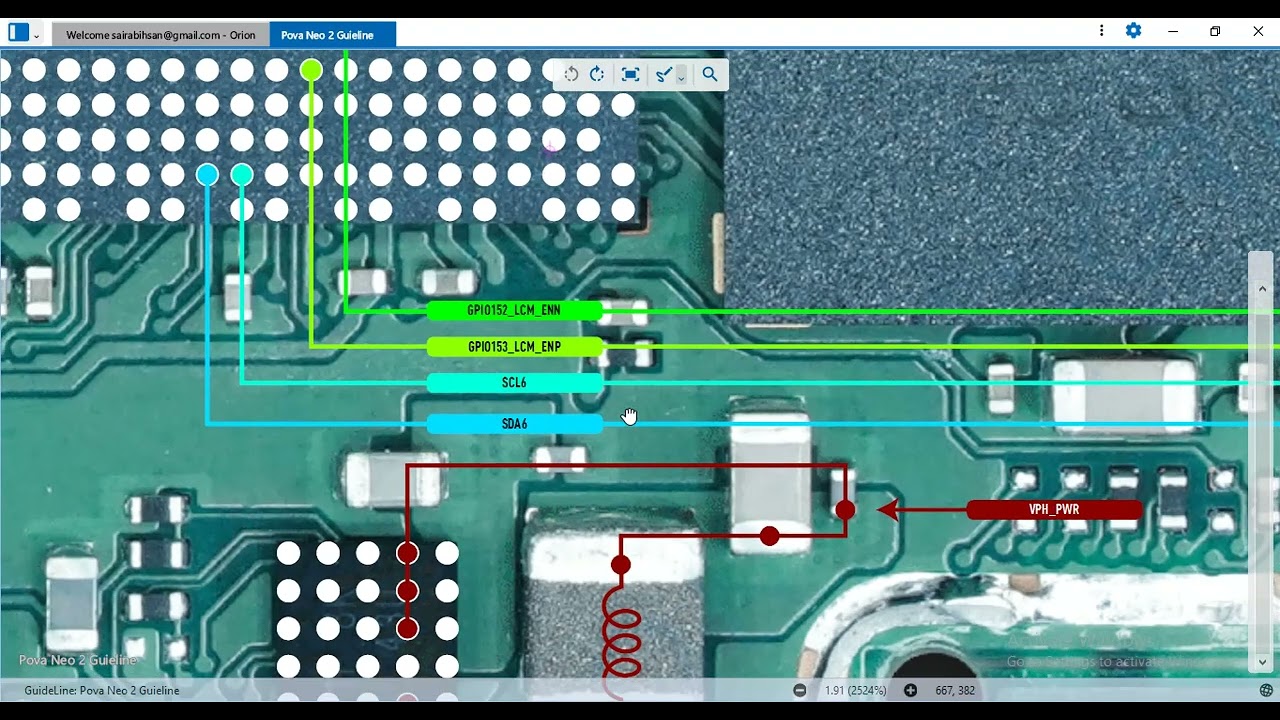Click the zoom value 1.91 (2524%)
This screenshot has height=720, width=1280.
[856, 690]
